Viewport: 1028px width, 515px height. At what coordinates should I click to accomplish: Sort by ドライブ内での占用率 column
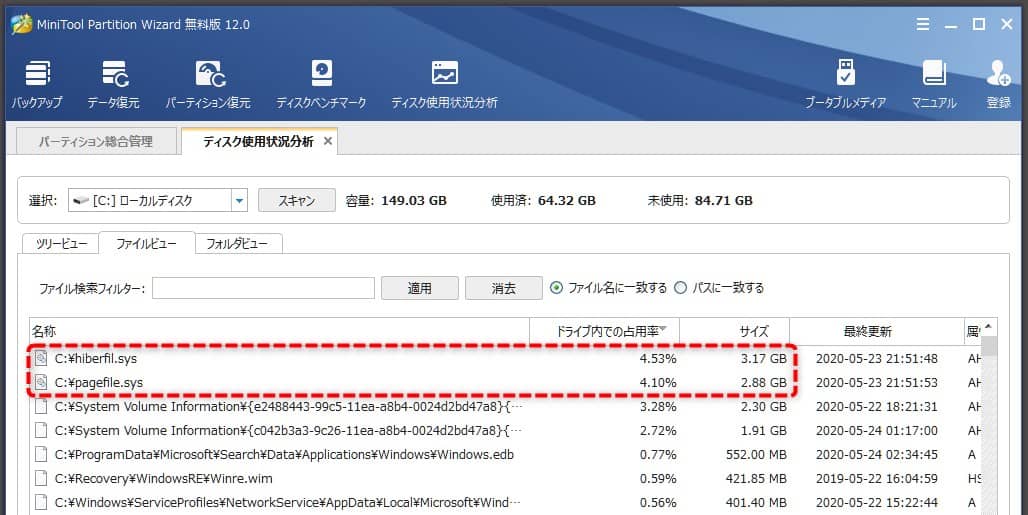click(604, 332)
